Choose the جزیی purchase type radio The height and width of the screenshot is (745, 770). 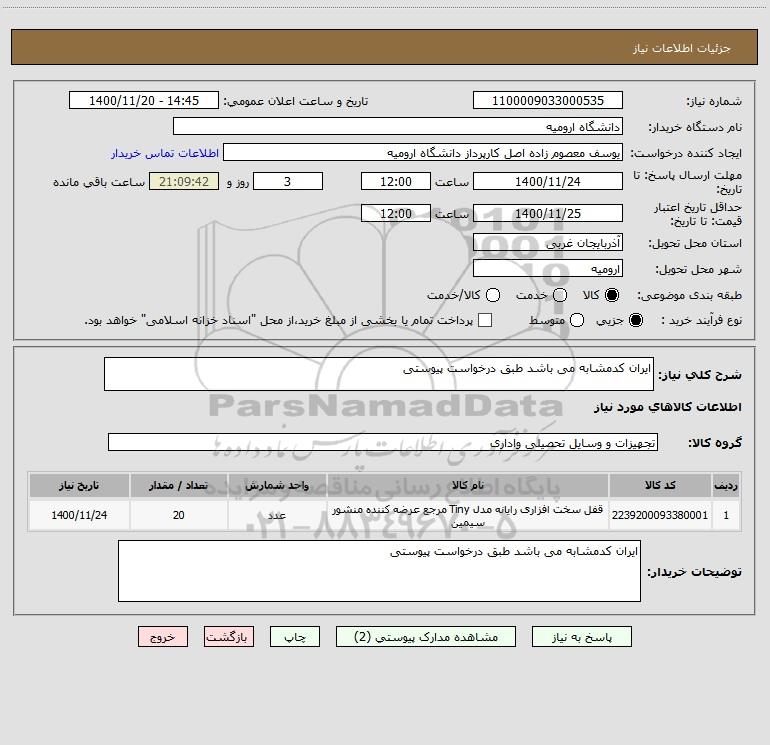pyautogui.click(x=635, y=320)
